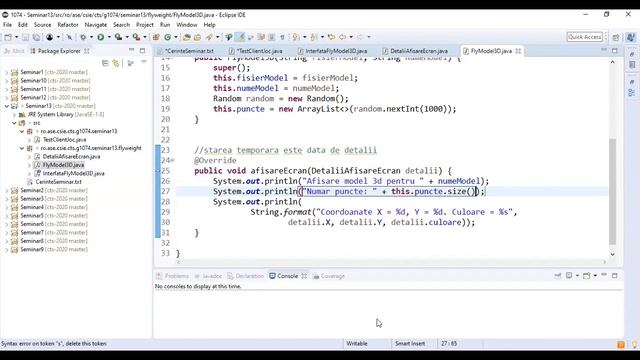Close the FlyModel3D.java editor tab

pos(518,51)
